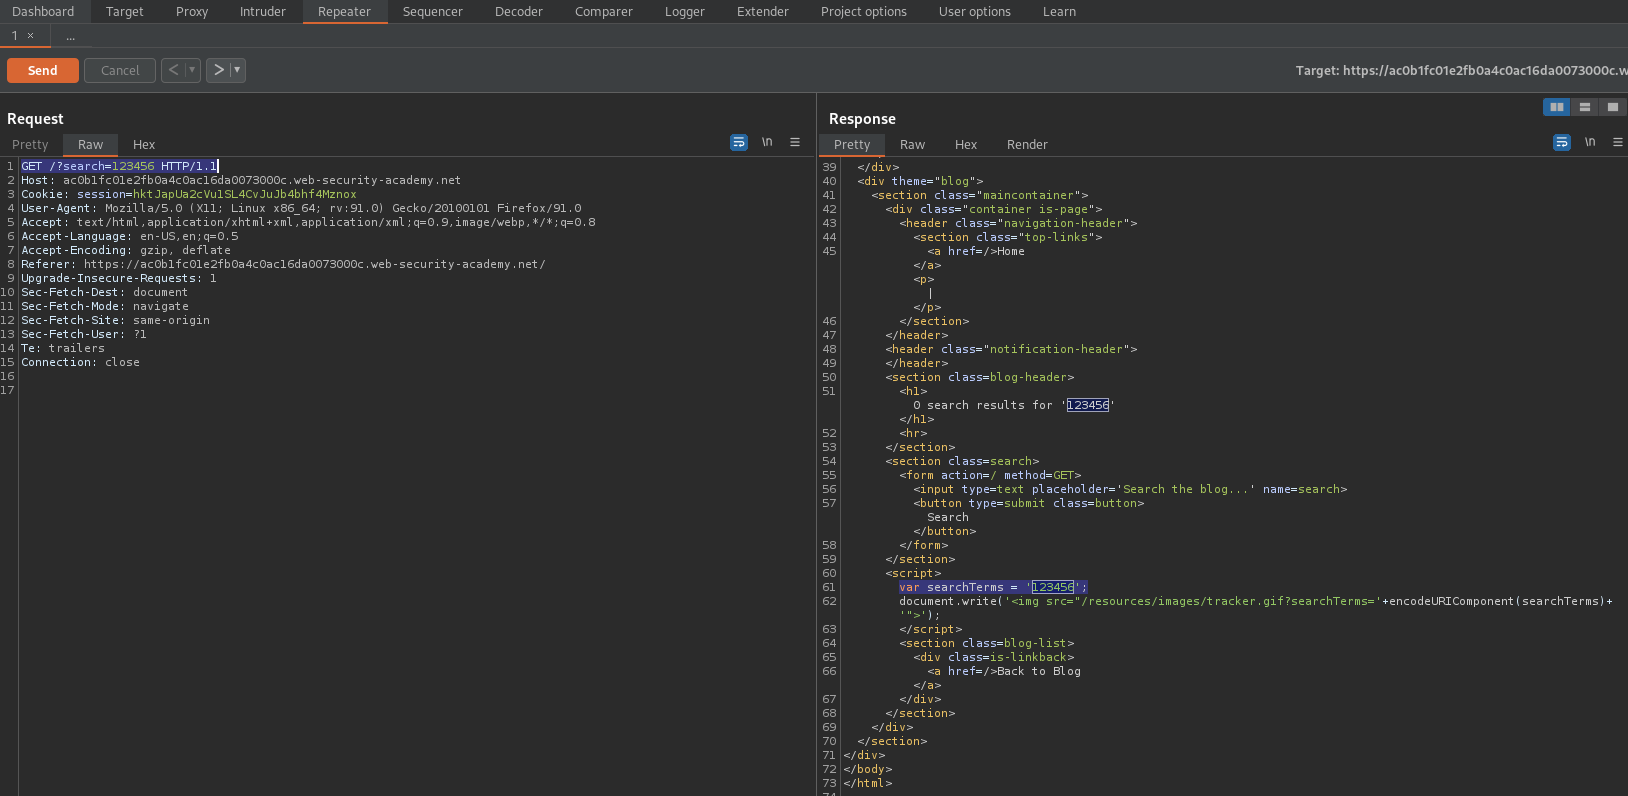The width and height of the screenshot is (1628, 796).
Task: Open the Logger tab
Action: point(685,12)
